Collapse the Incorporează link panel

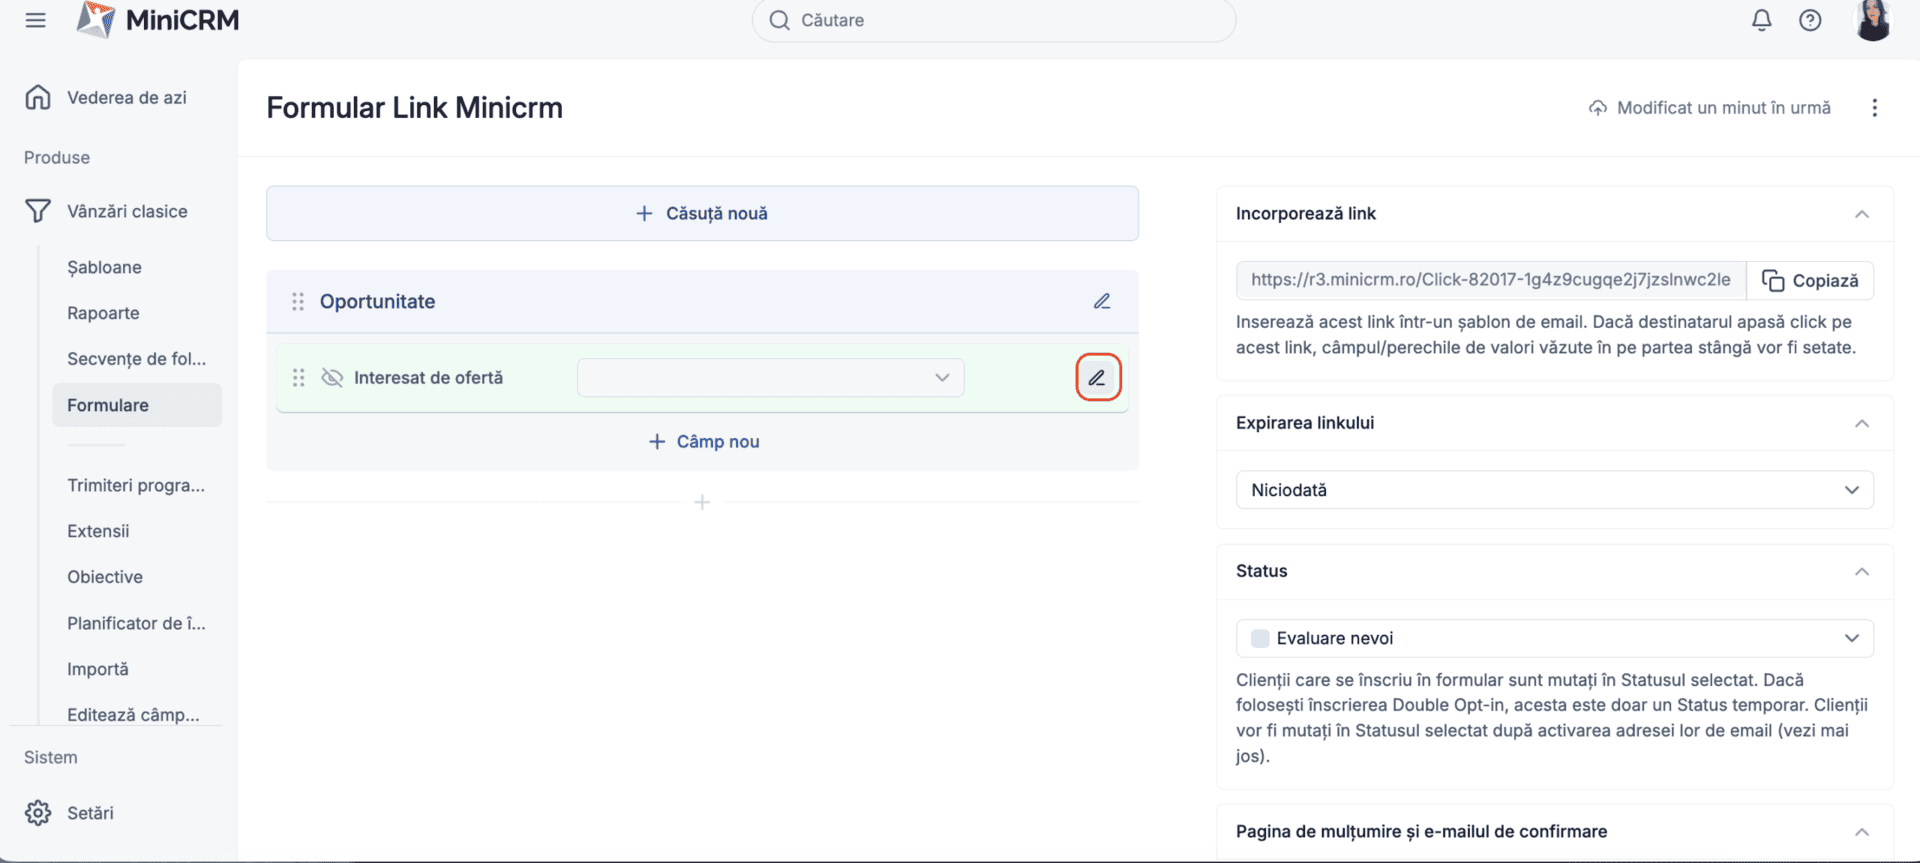click(x=1861, y=214)
